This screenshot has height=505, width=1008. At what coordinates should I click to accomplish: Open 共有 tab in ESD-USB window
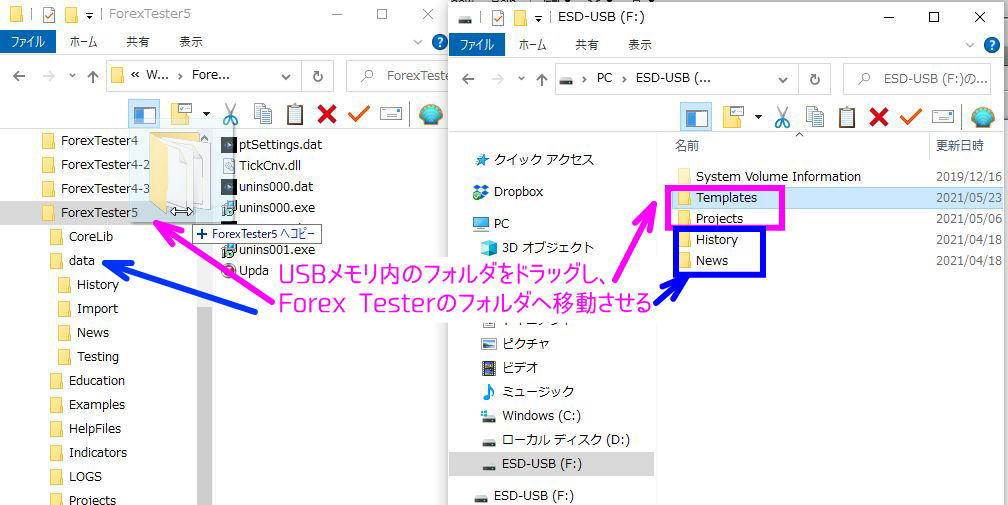coord(586,44)
